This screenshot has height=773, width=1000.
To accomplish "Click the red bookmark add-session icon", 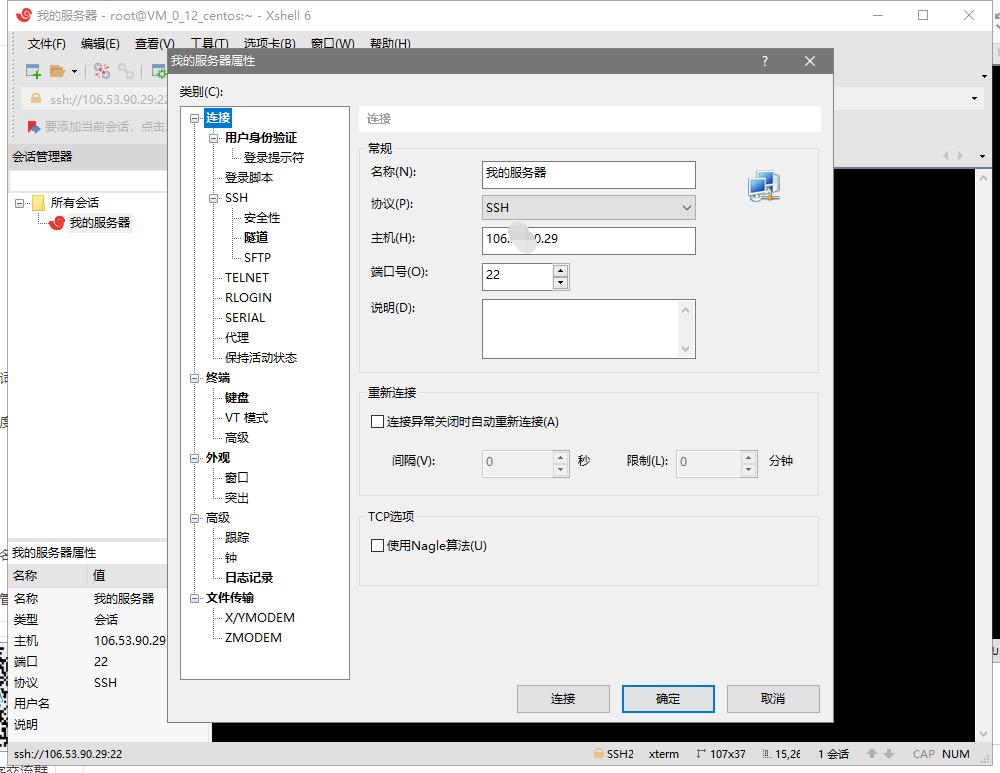I will coord(34,127).
